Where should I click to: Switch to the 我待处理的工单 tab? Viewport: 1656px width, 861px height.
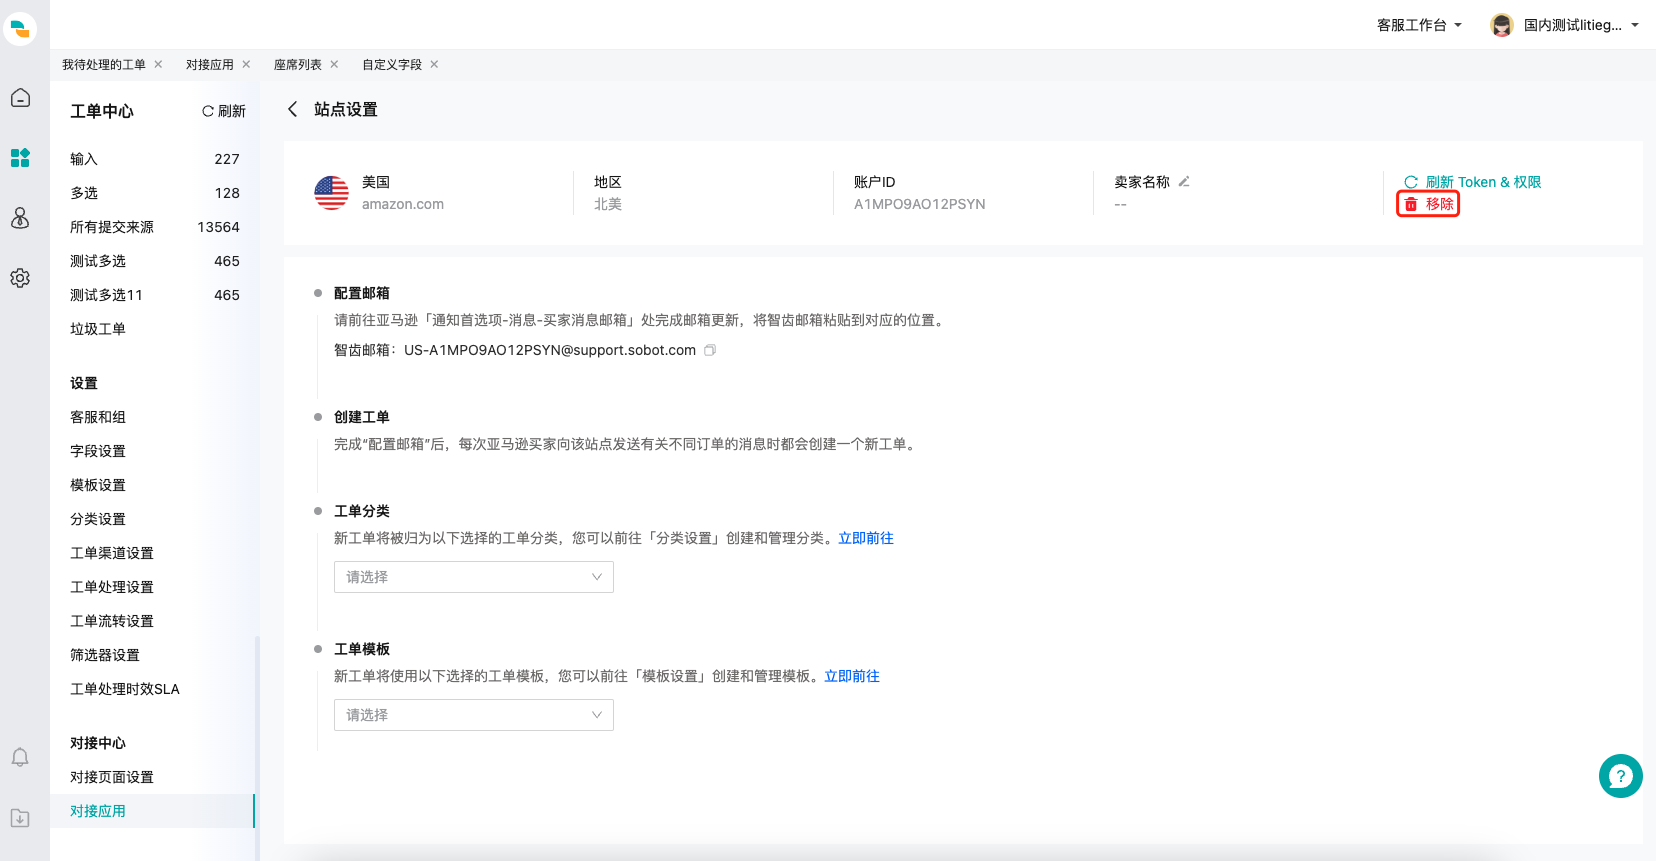104,64
